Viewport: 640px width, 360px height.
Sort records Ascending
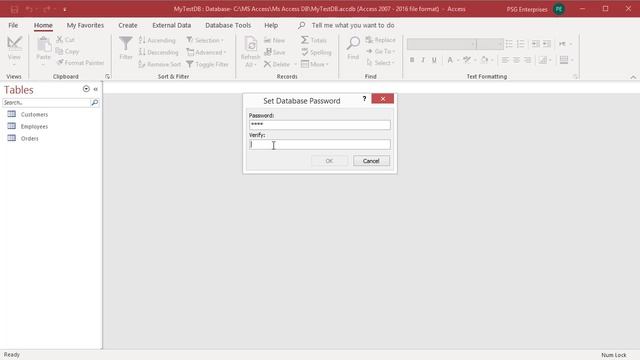(x=157, y=40)
